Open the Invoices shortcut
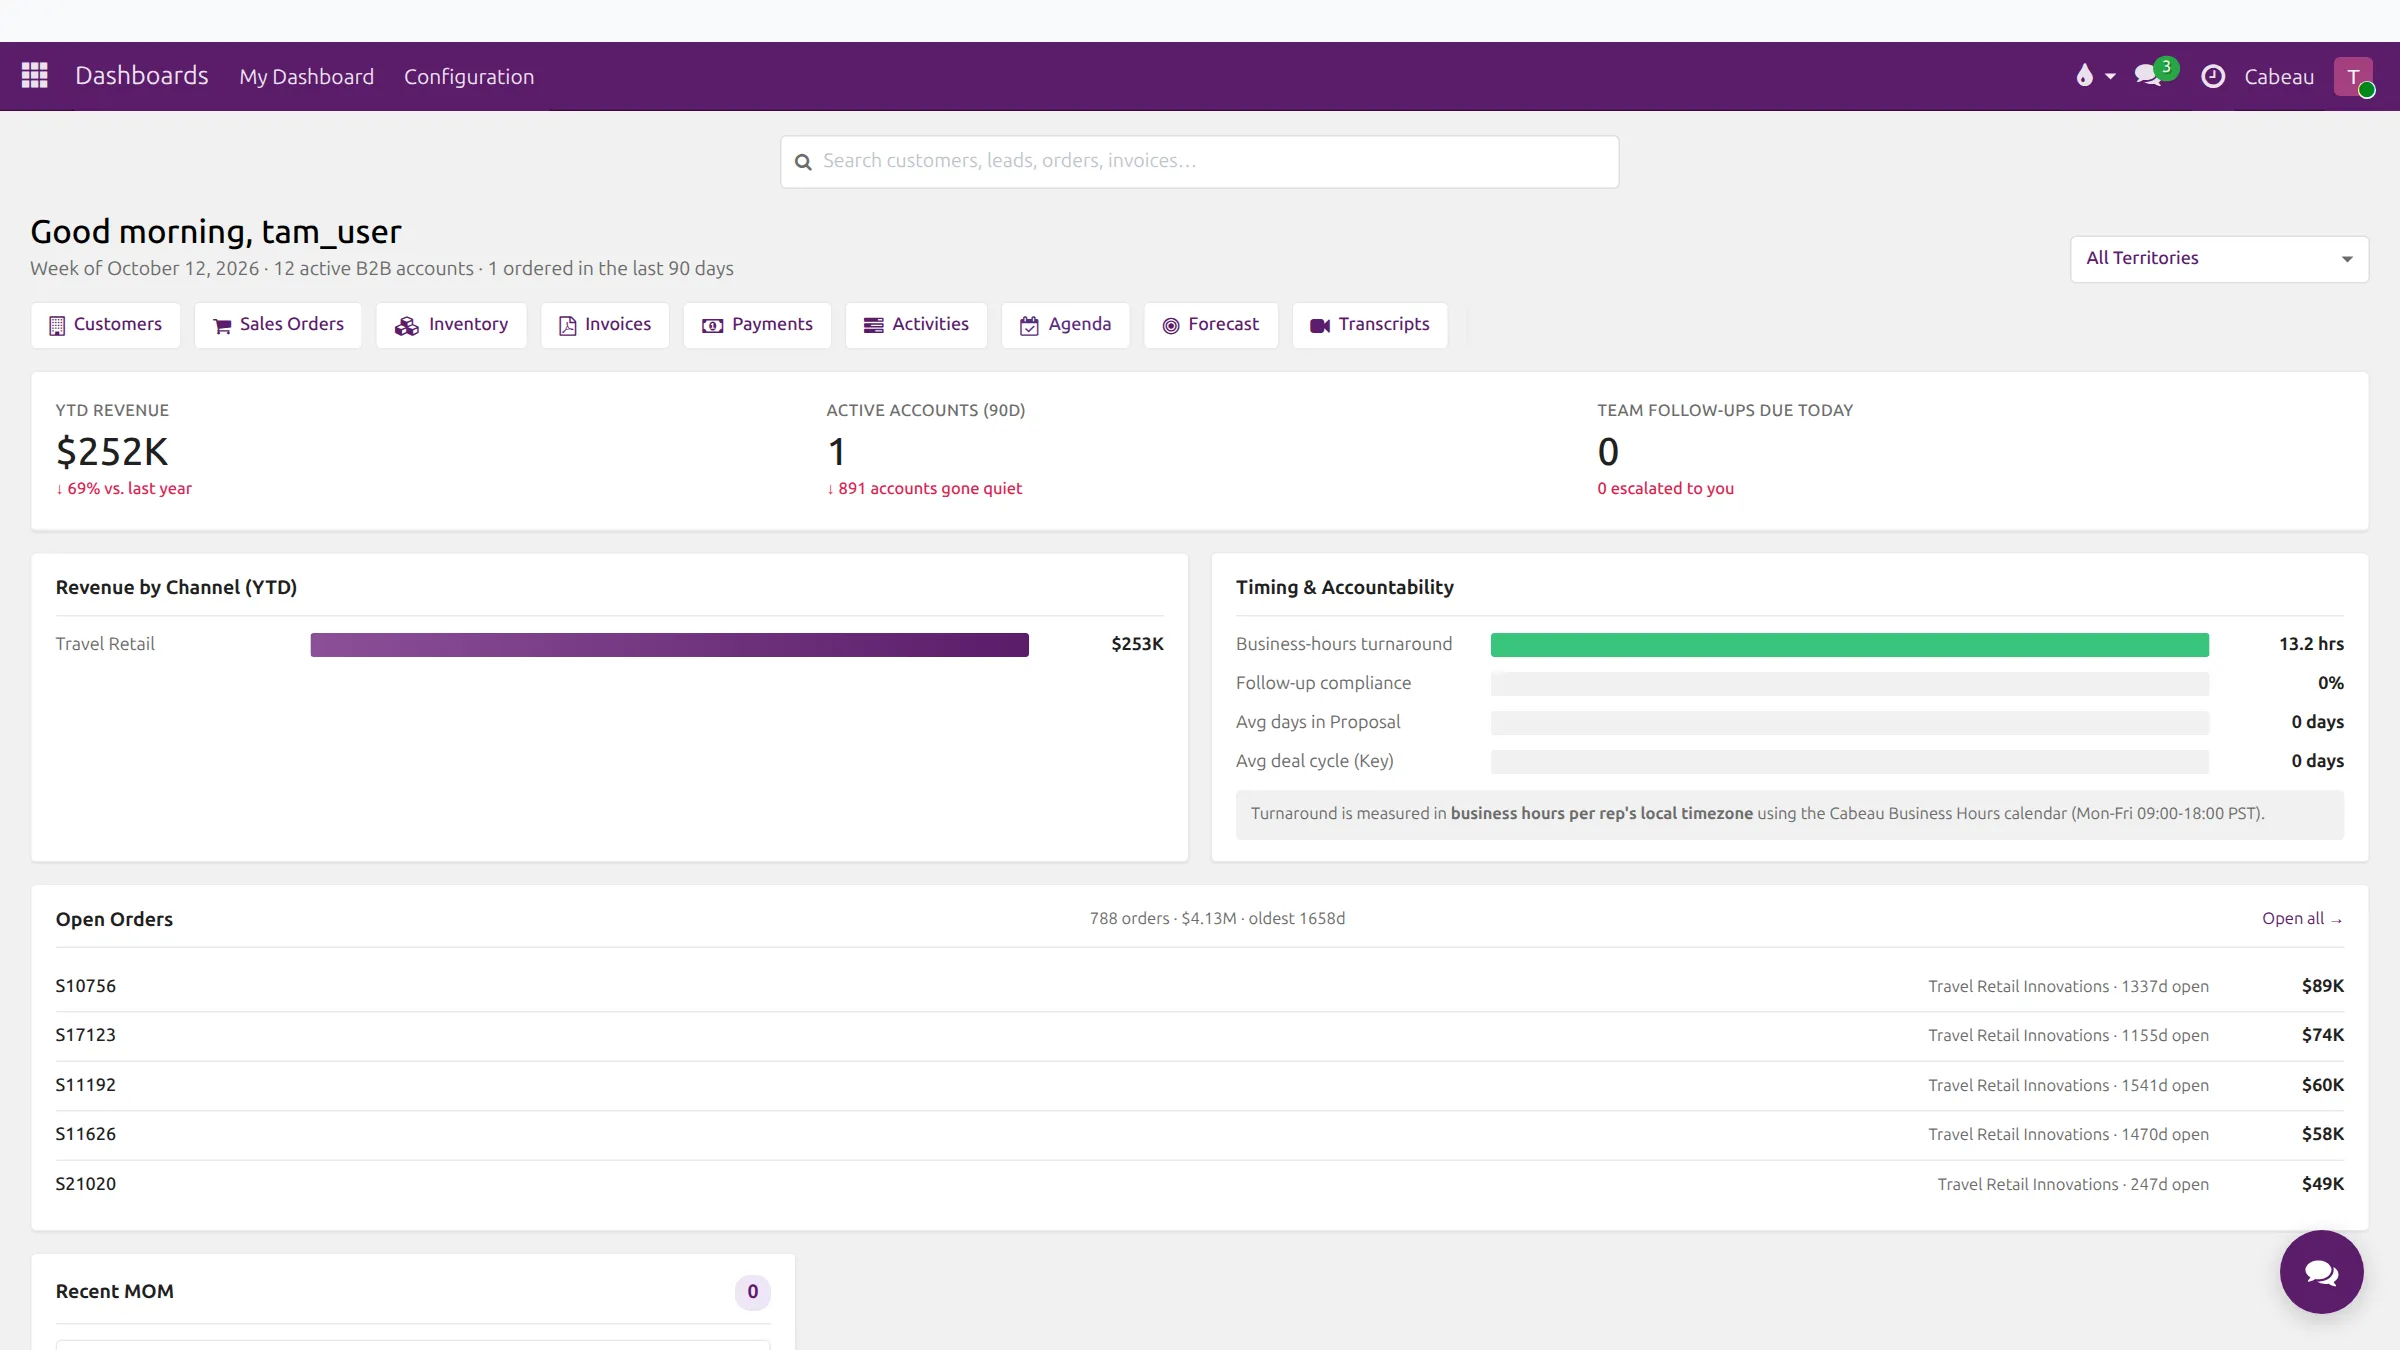Image resolution: width=2400 pixels, height=1350 pixels. point(605,325)
